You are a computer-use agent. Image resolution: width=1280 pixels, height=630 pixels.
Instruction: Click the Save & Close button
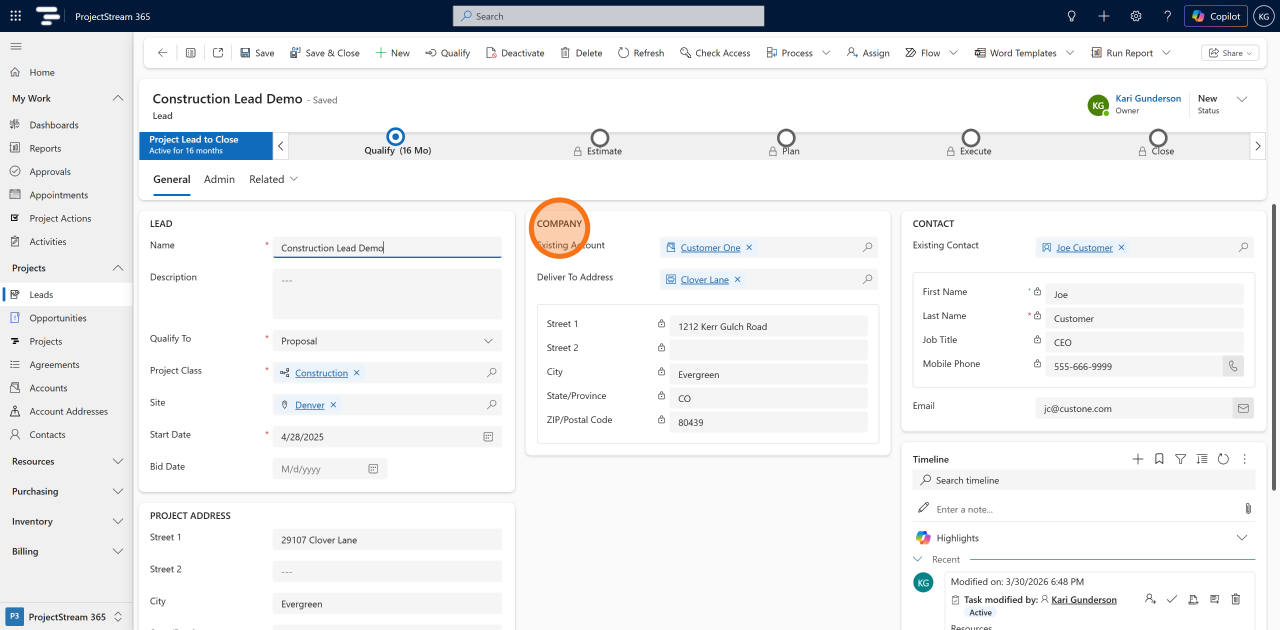point(324,53)
